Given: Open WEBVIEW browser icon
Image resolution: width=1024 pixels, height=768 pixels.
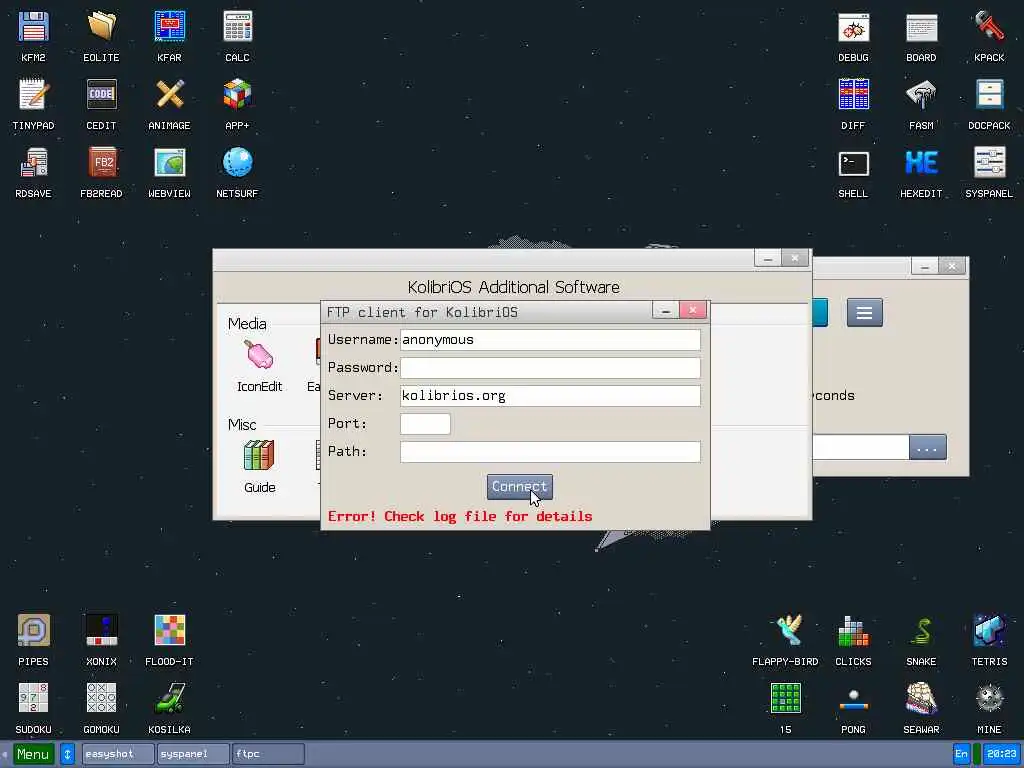Looking at the screenshot, I should (169, 163).
